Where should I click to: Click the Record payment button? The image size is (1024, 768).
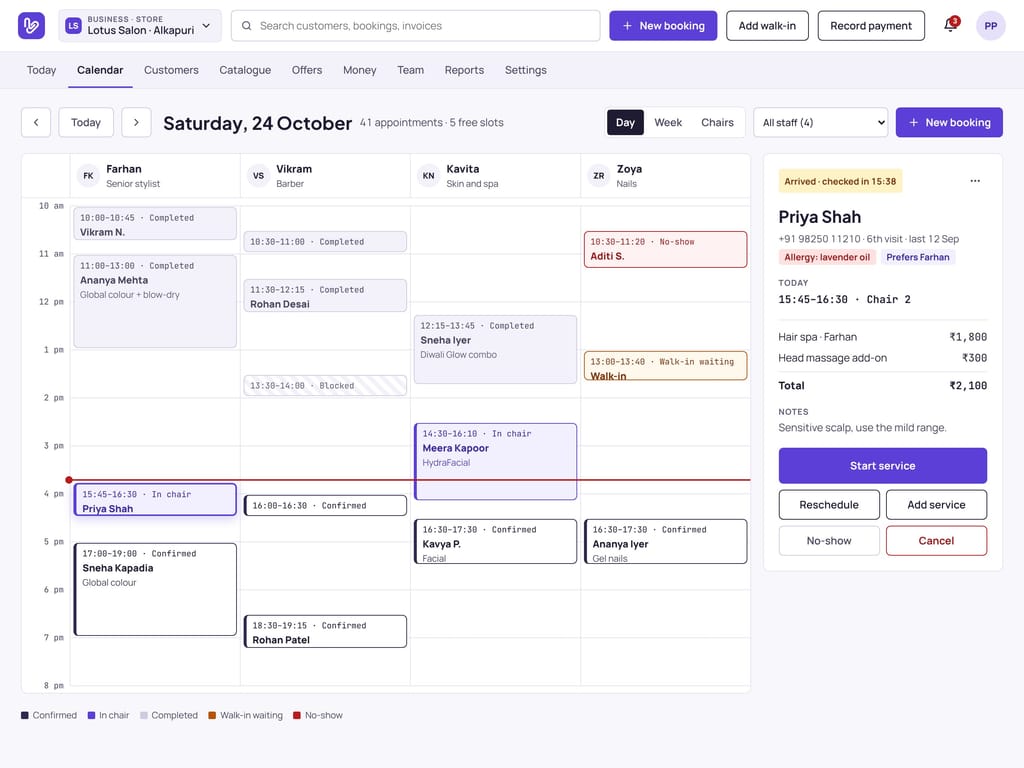point(871,25)
